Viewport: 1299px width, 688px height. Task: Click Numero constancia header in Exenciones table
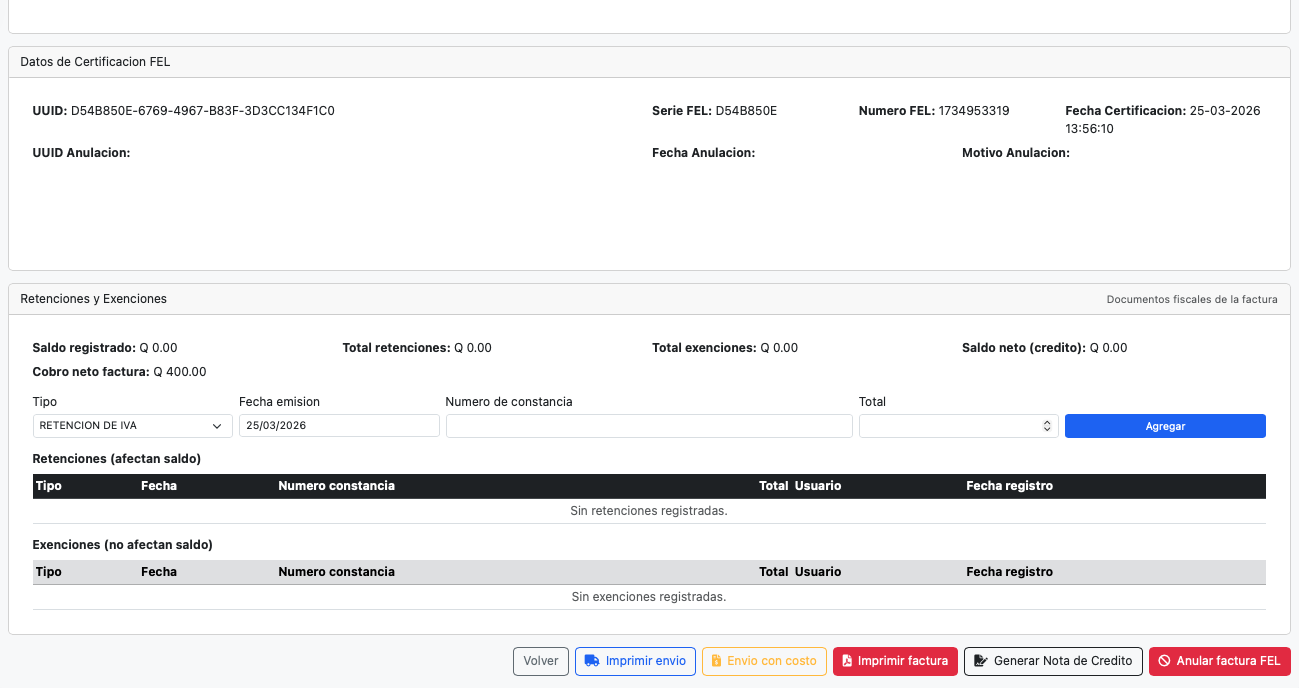pyautogui.click(x=336, y=572)
